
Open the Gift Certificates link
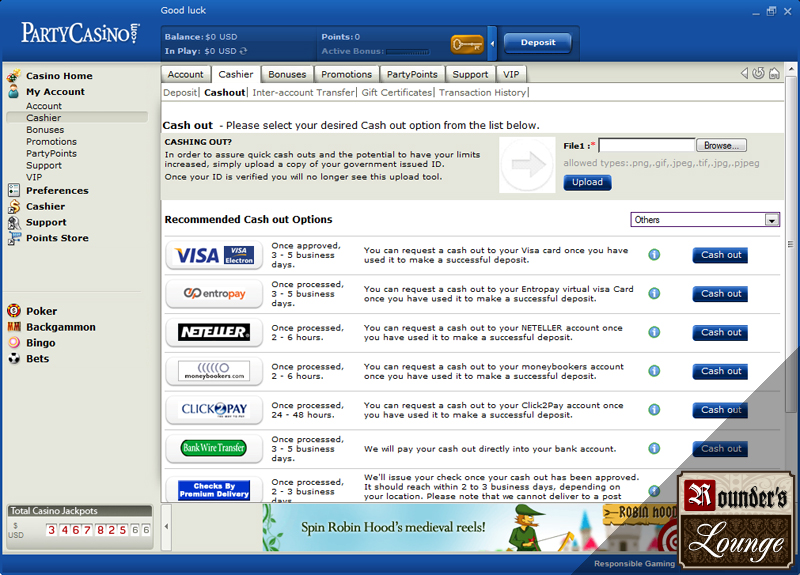(396, 93)
